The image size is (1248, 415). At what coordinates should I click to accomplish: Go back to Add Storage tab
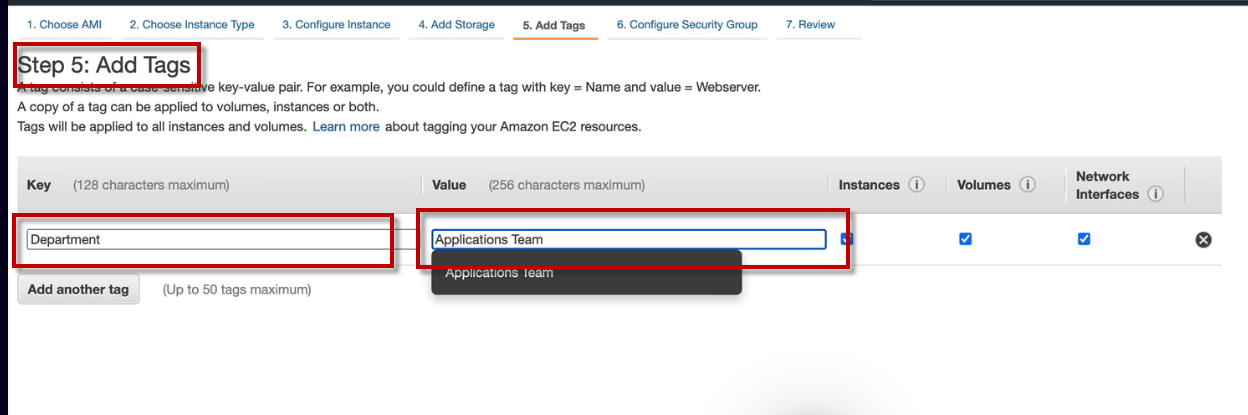(456, 25)
